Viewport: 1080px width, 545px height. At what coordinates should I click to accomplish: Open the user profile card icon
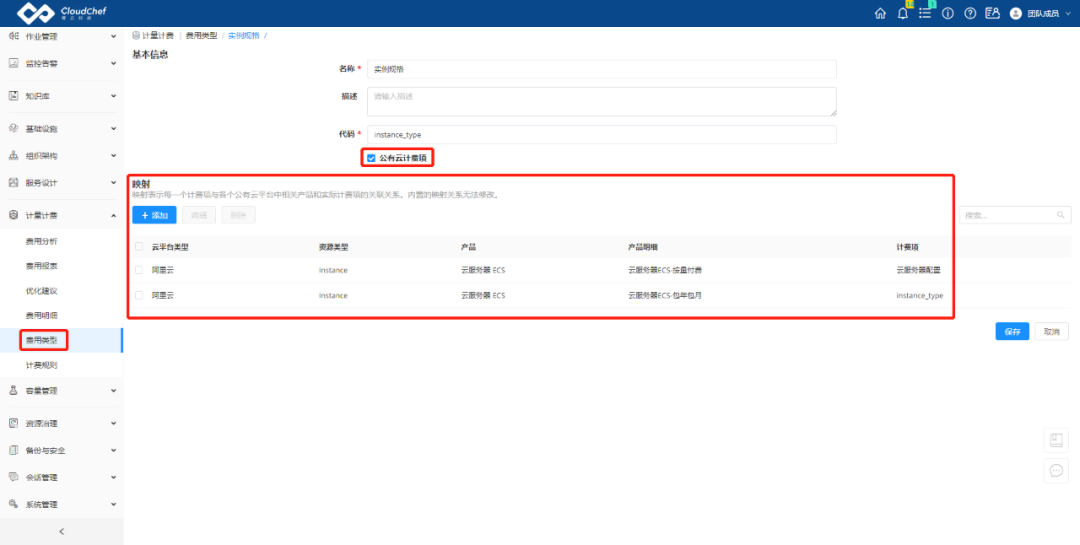pos(993,13)
